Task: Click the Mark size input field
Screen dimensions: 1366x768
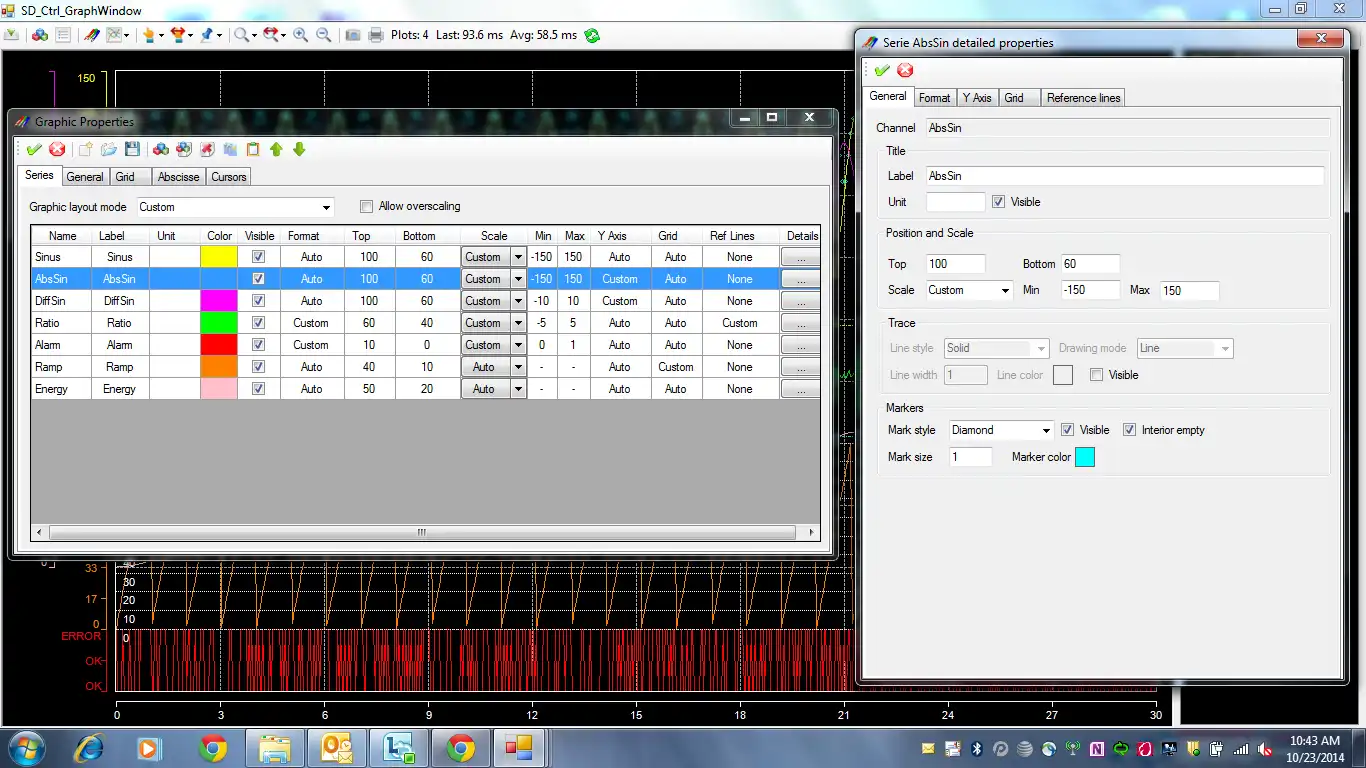Action: point(969,457)
